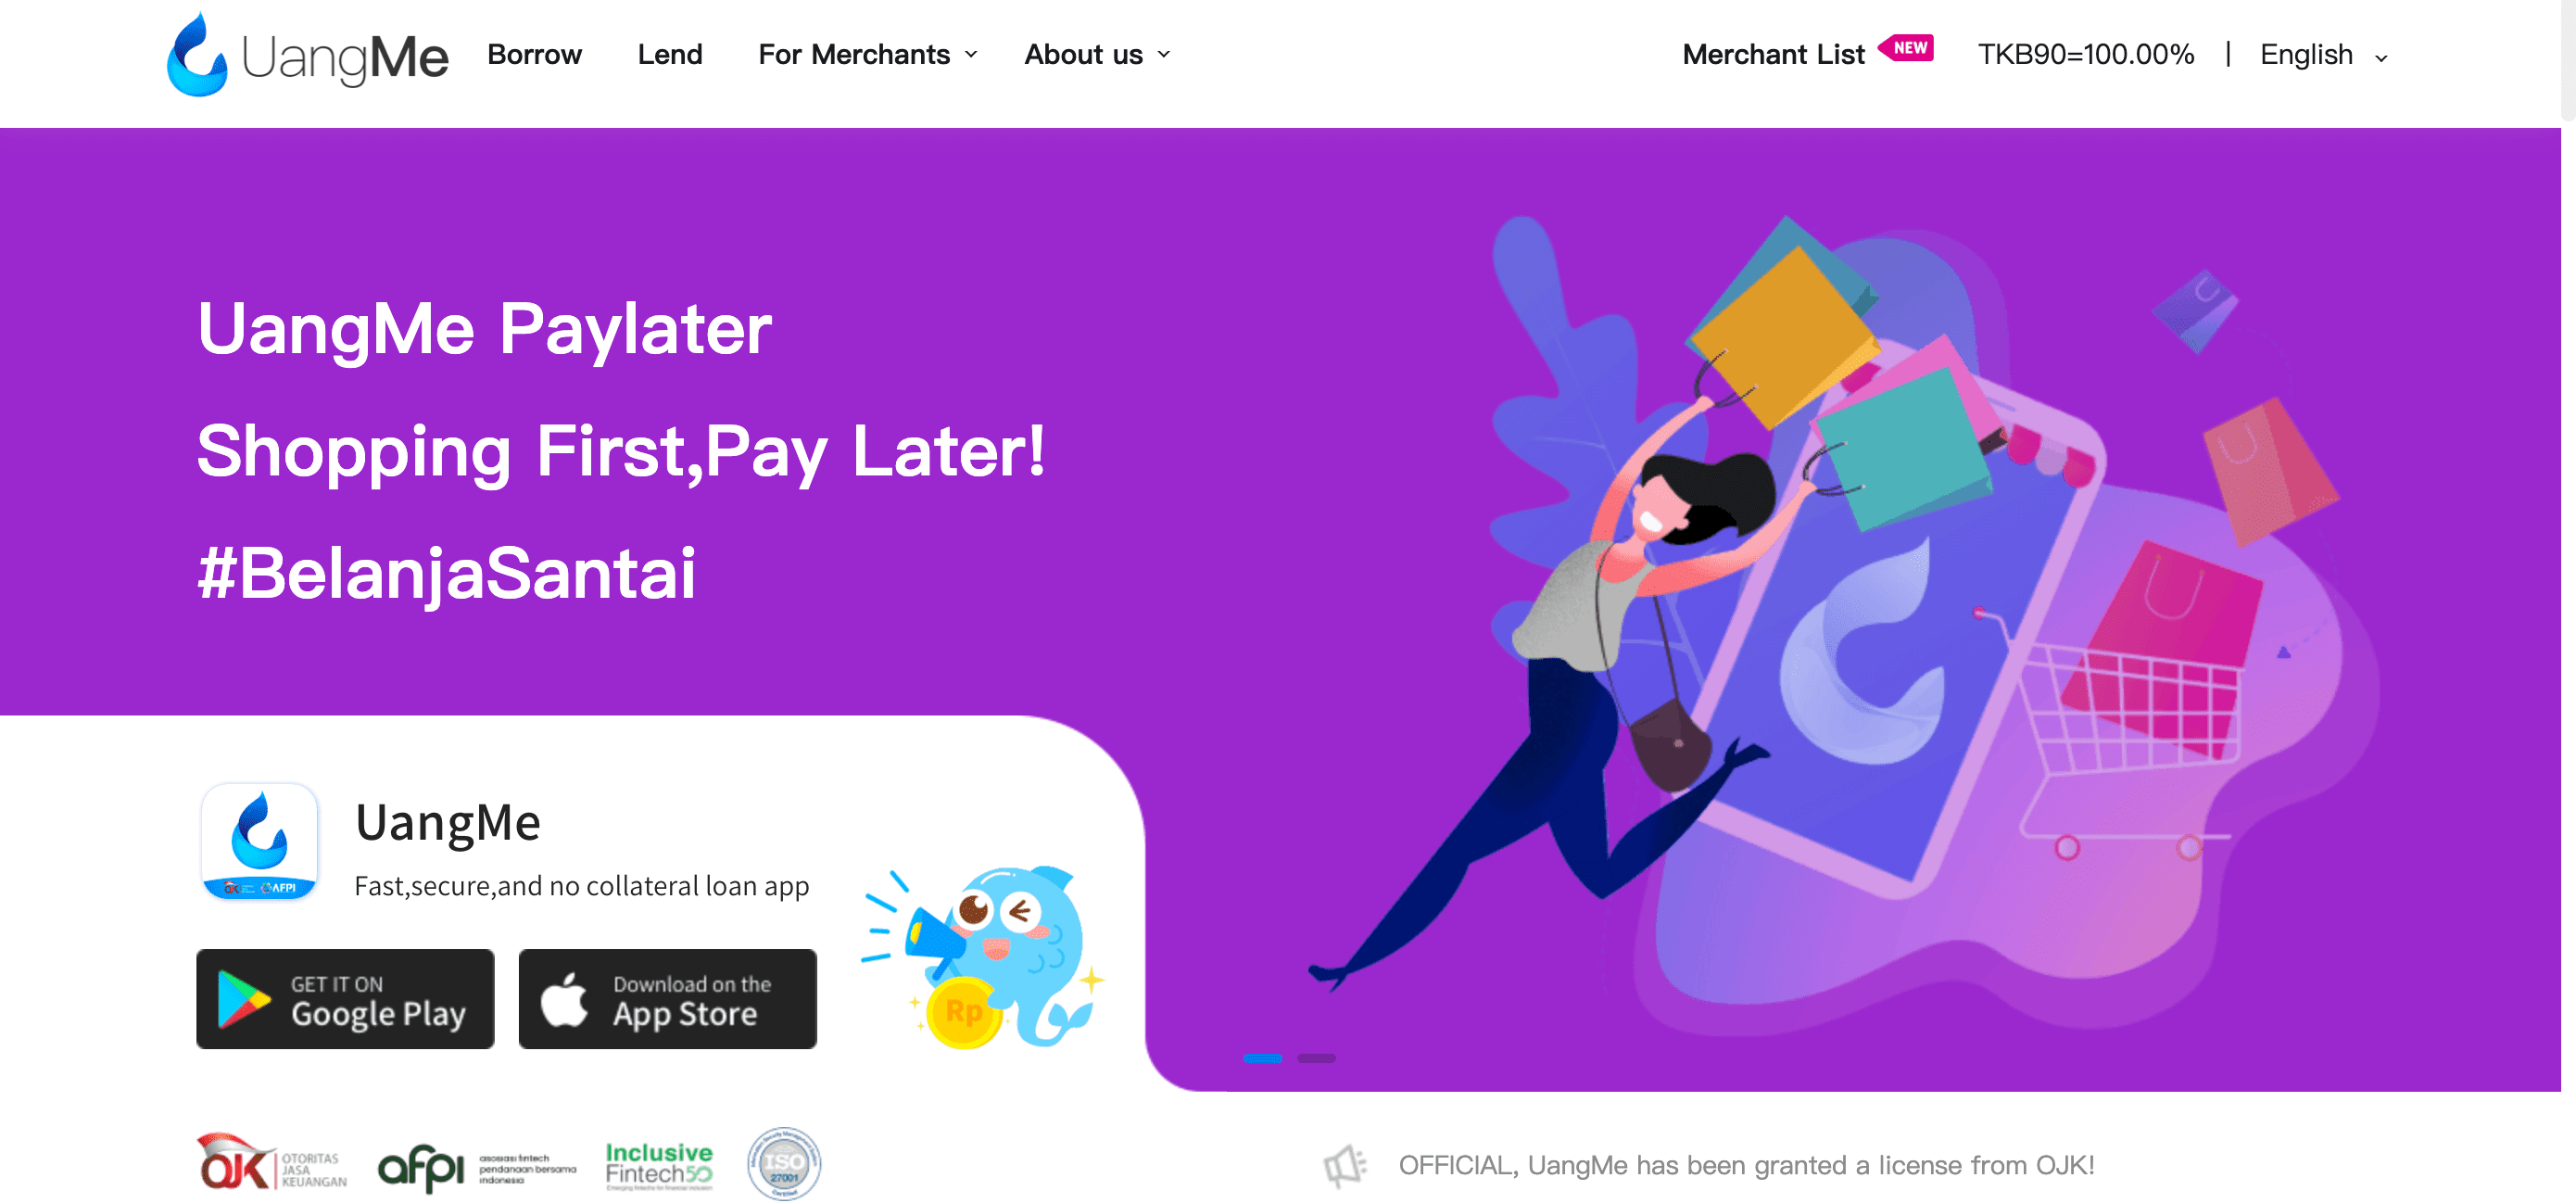Screen dimensions: 2576x1203
Task: Click the Download on the App Store button
Action: coord(667,999)
